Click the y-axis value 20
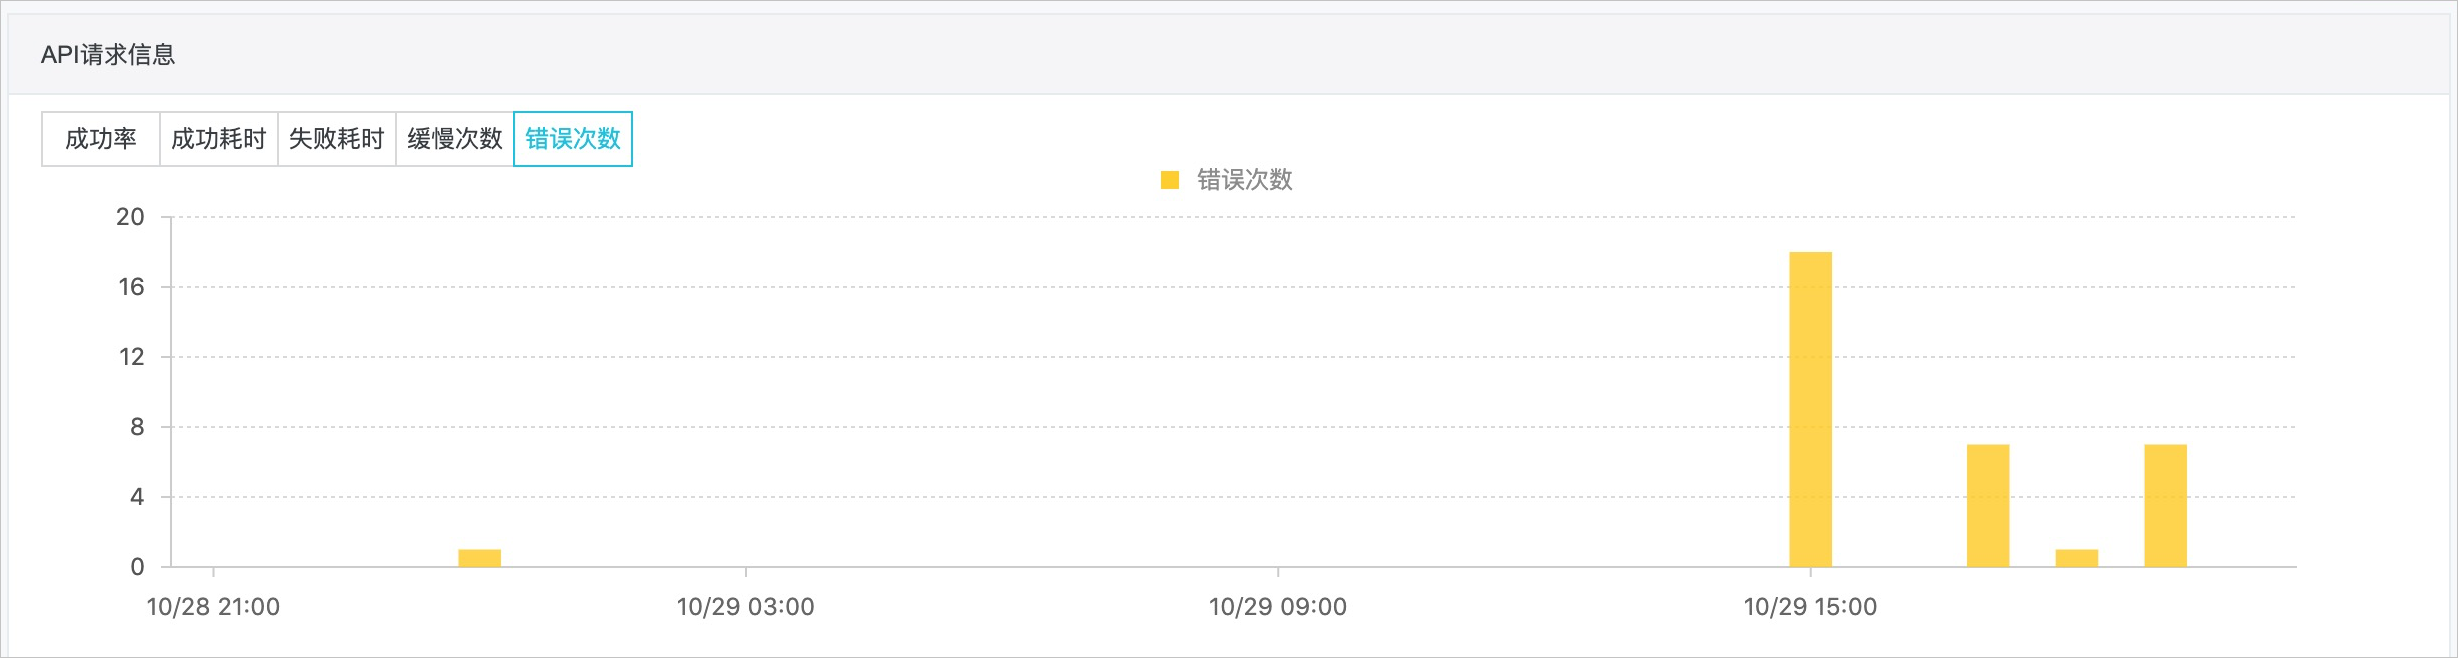Viewport: 2458px width, 658px height. (x=130, y=217)
